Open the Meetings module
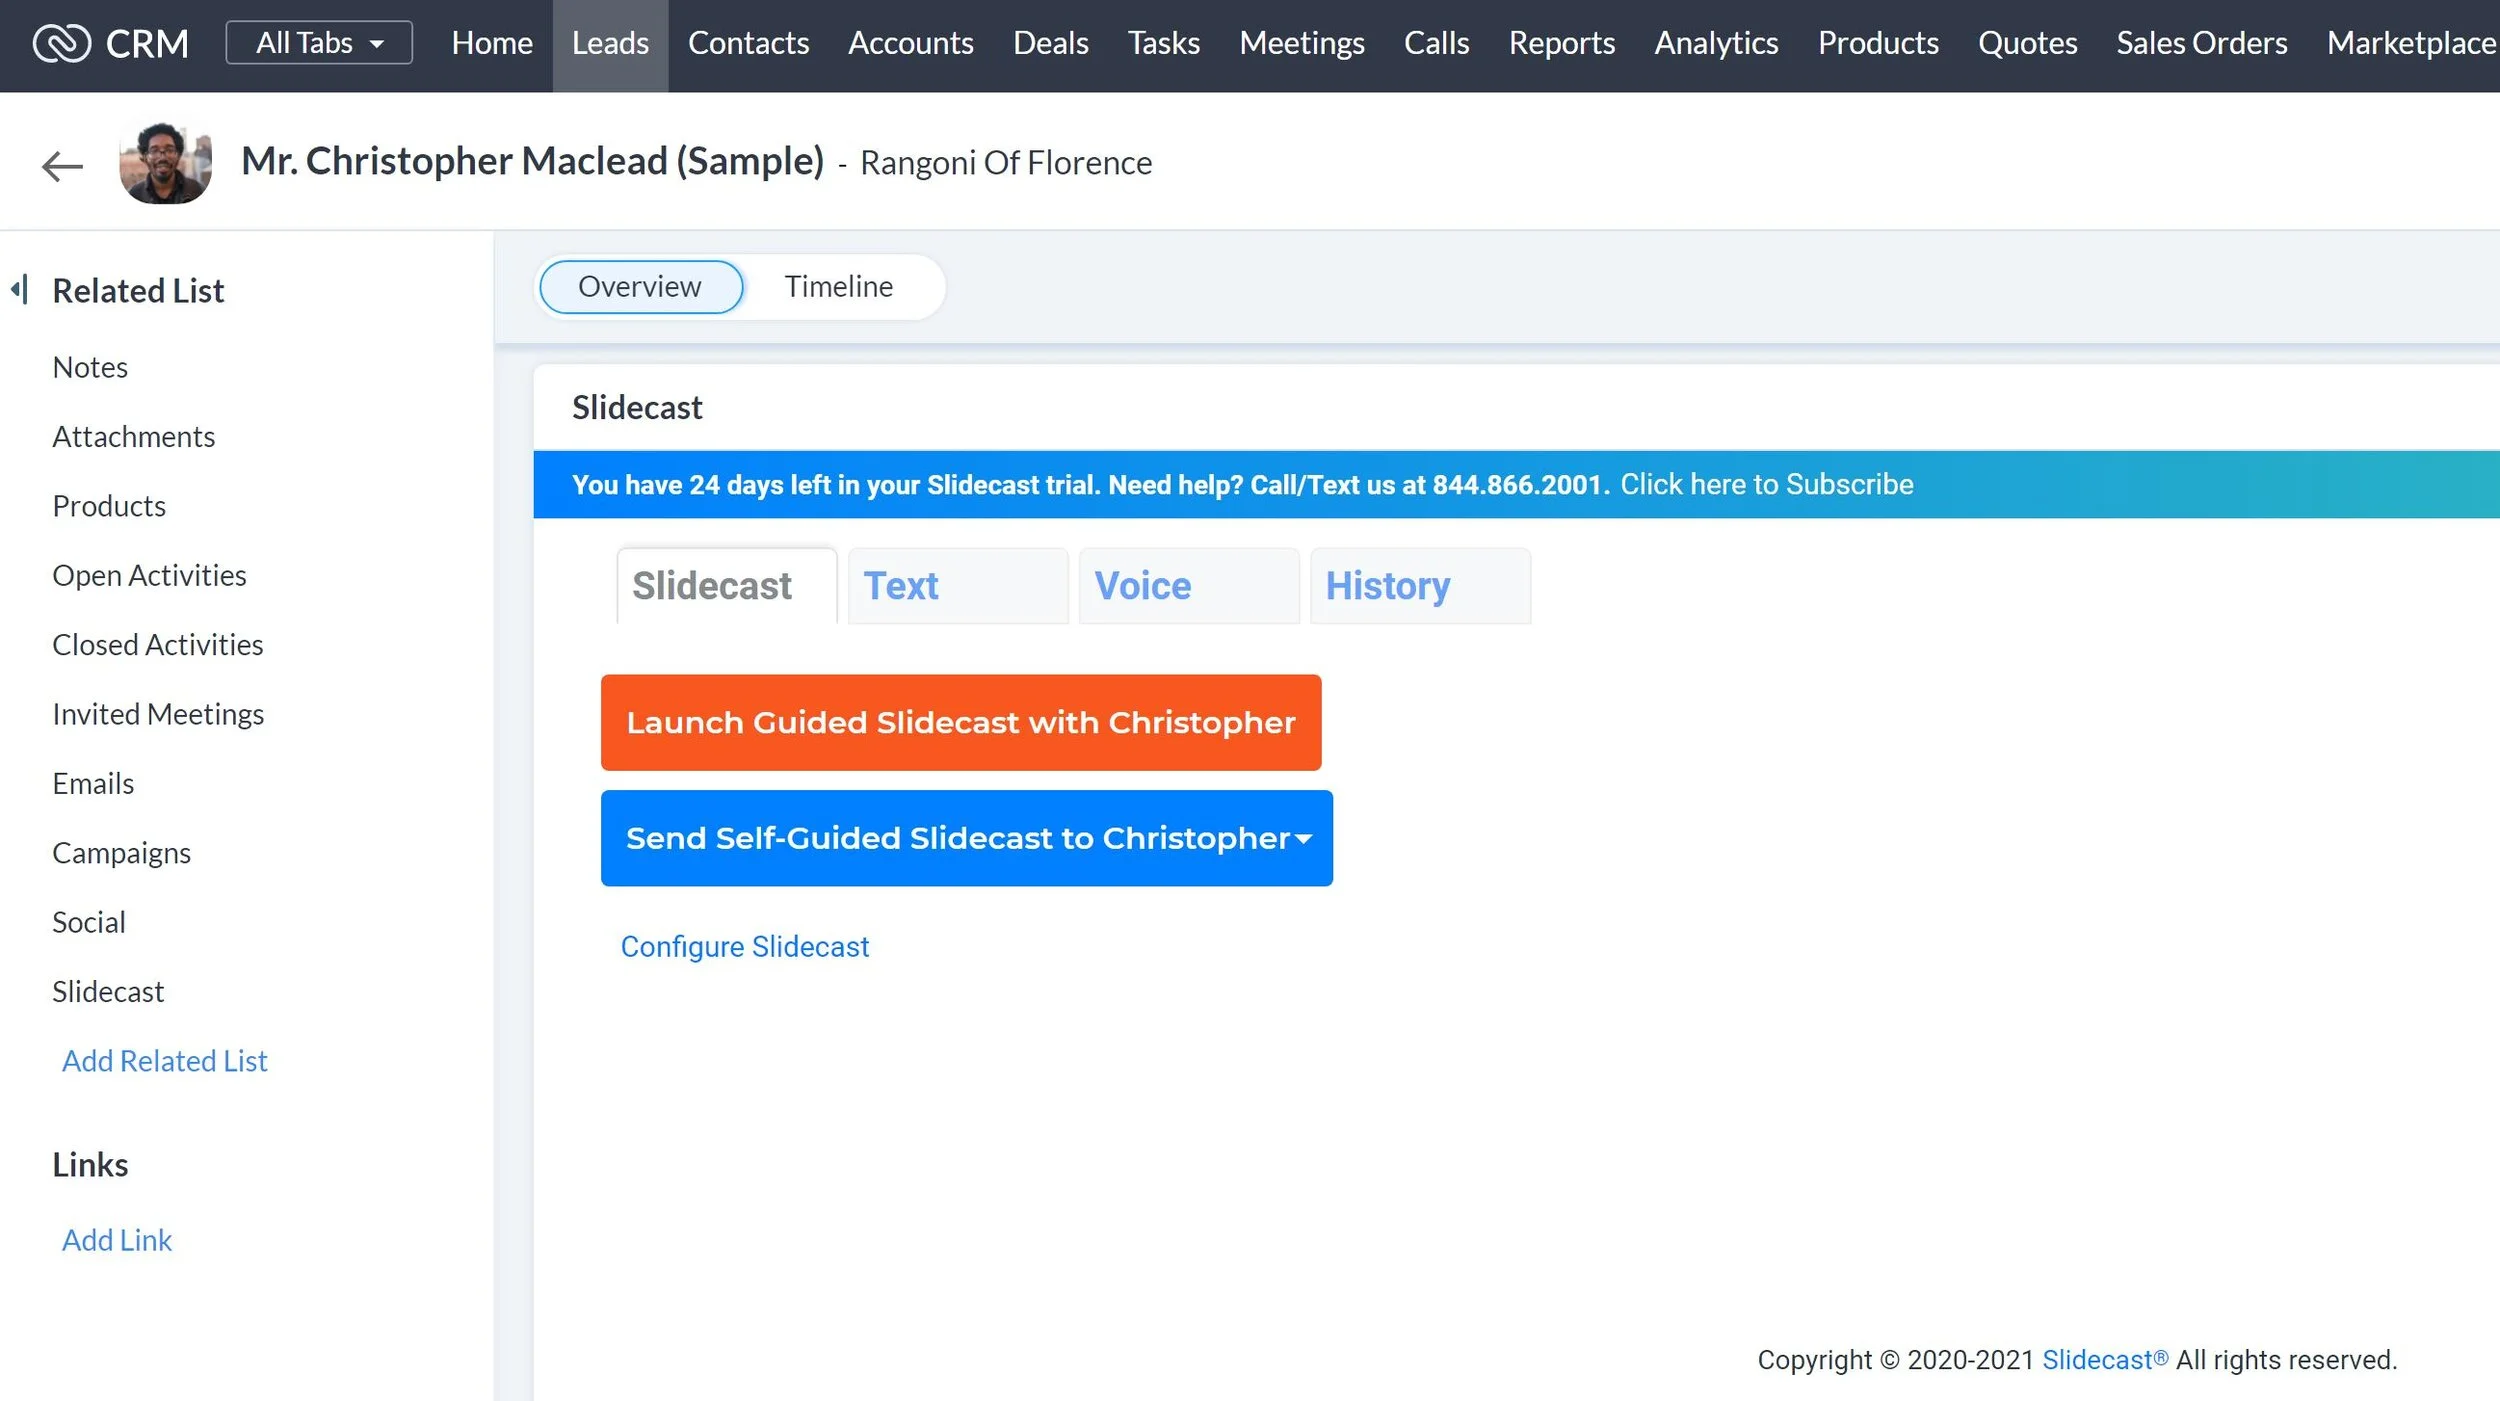Viewport: 2500px width, 1401px height. [x=1301, y=43]
